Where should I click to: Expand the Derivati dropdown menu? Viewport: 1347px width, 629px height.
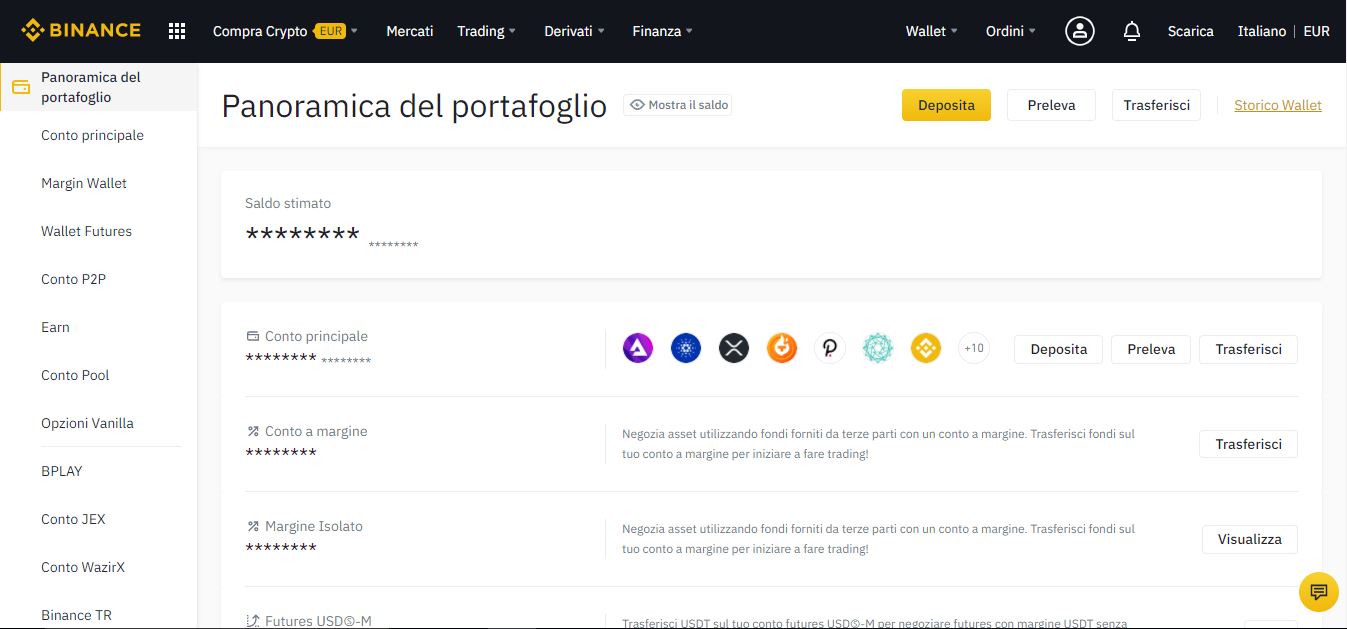click(574, 31)
